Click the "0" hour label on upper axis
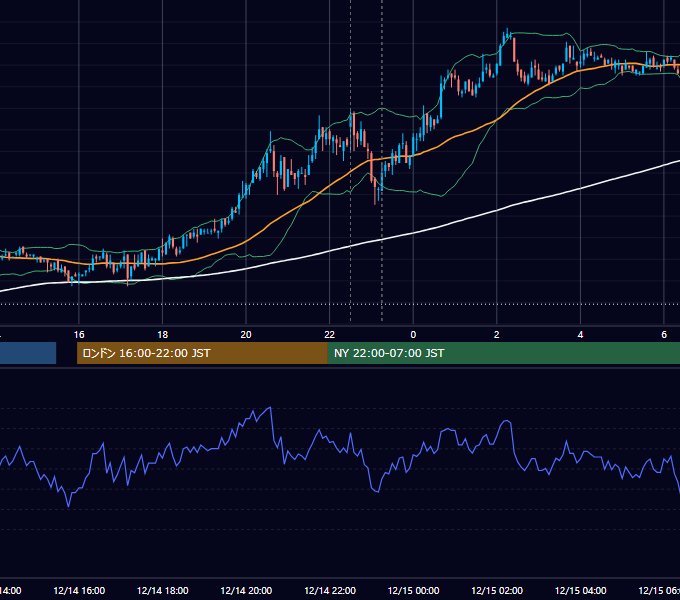The image size is (680, 600). [x=413, y=335]
